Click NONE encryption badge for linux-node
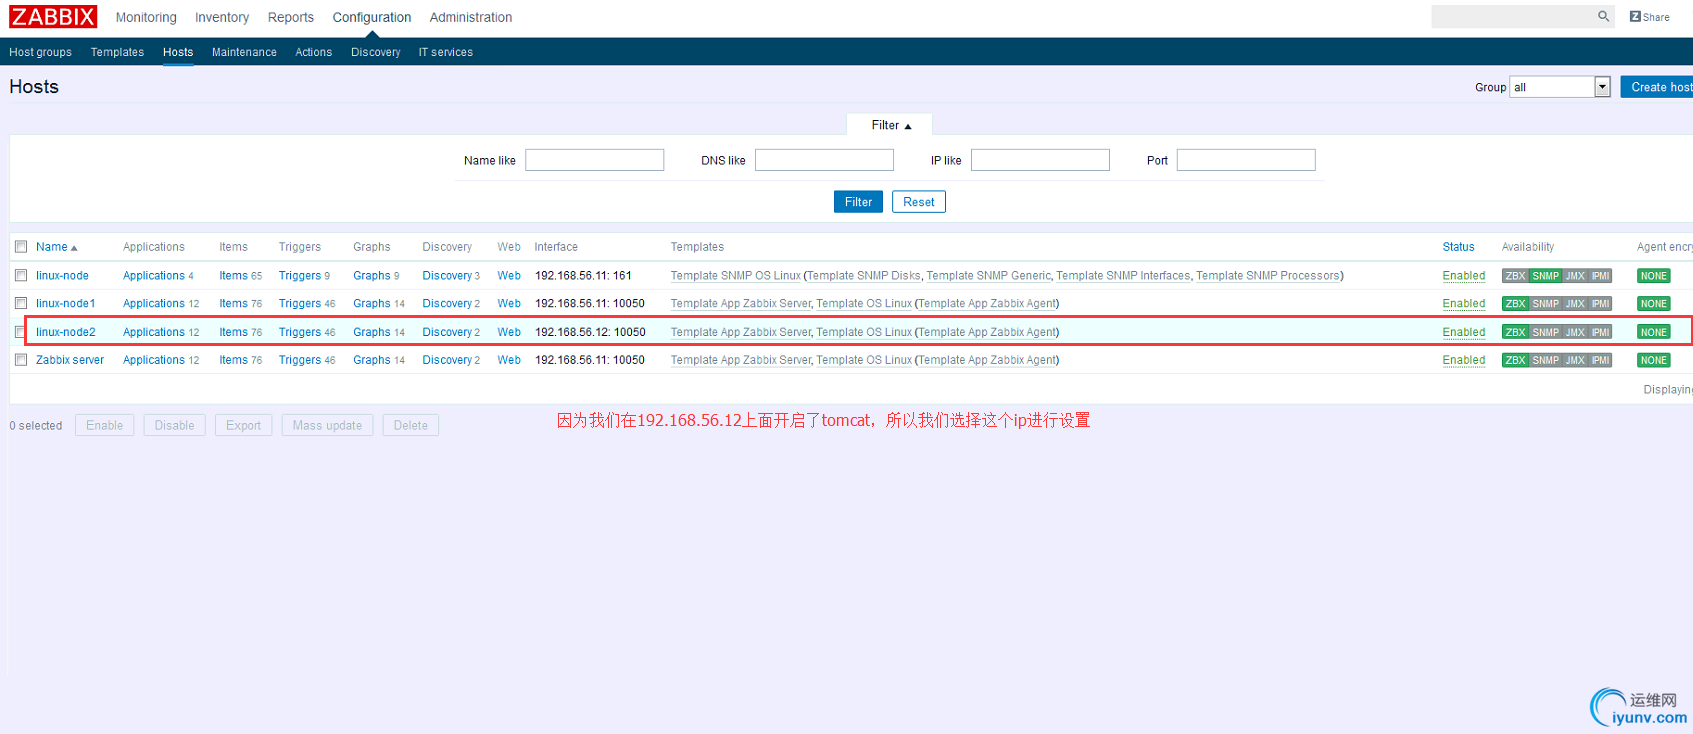The image size is (1693, 734). coord(1653,276)
